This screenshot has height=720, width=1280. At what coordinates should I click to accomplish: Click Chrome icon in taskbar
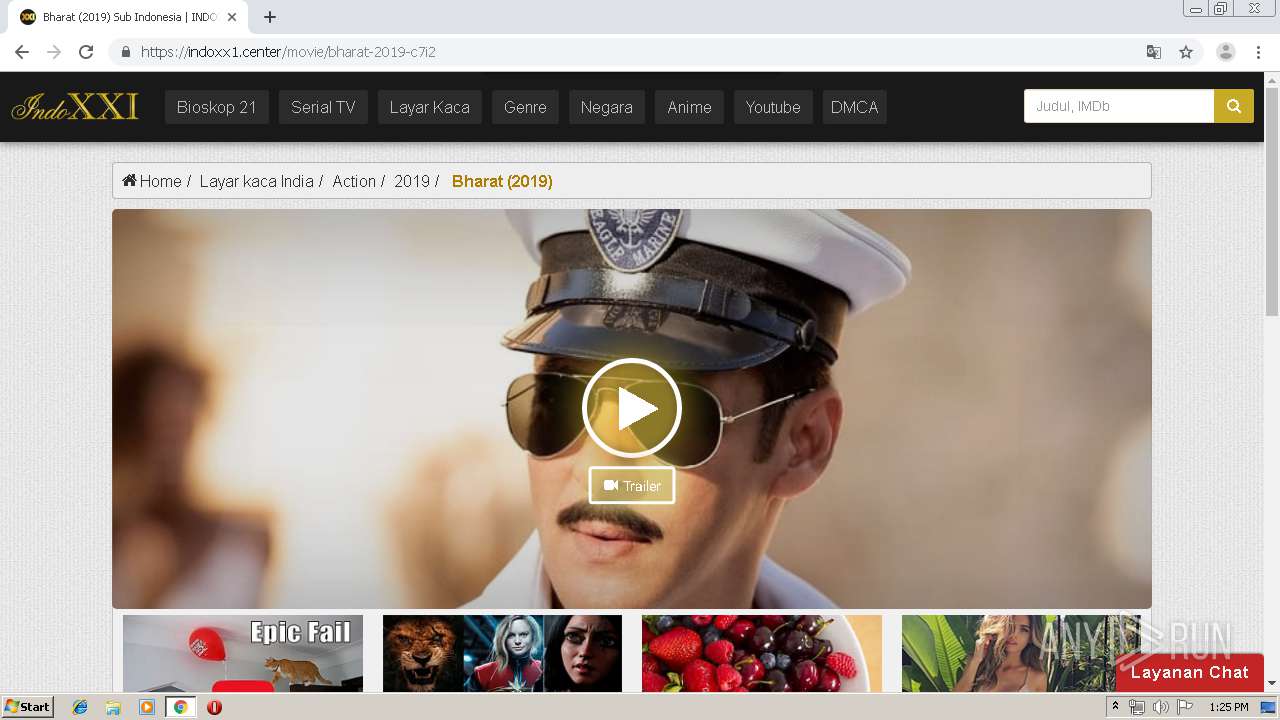[180, 707]
